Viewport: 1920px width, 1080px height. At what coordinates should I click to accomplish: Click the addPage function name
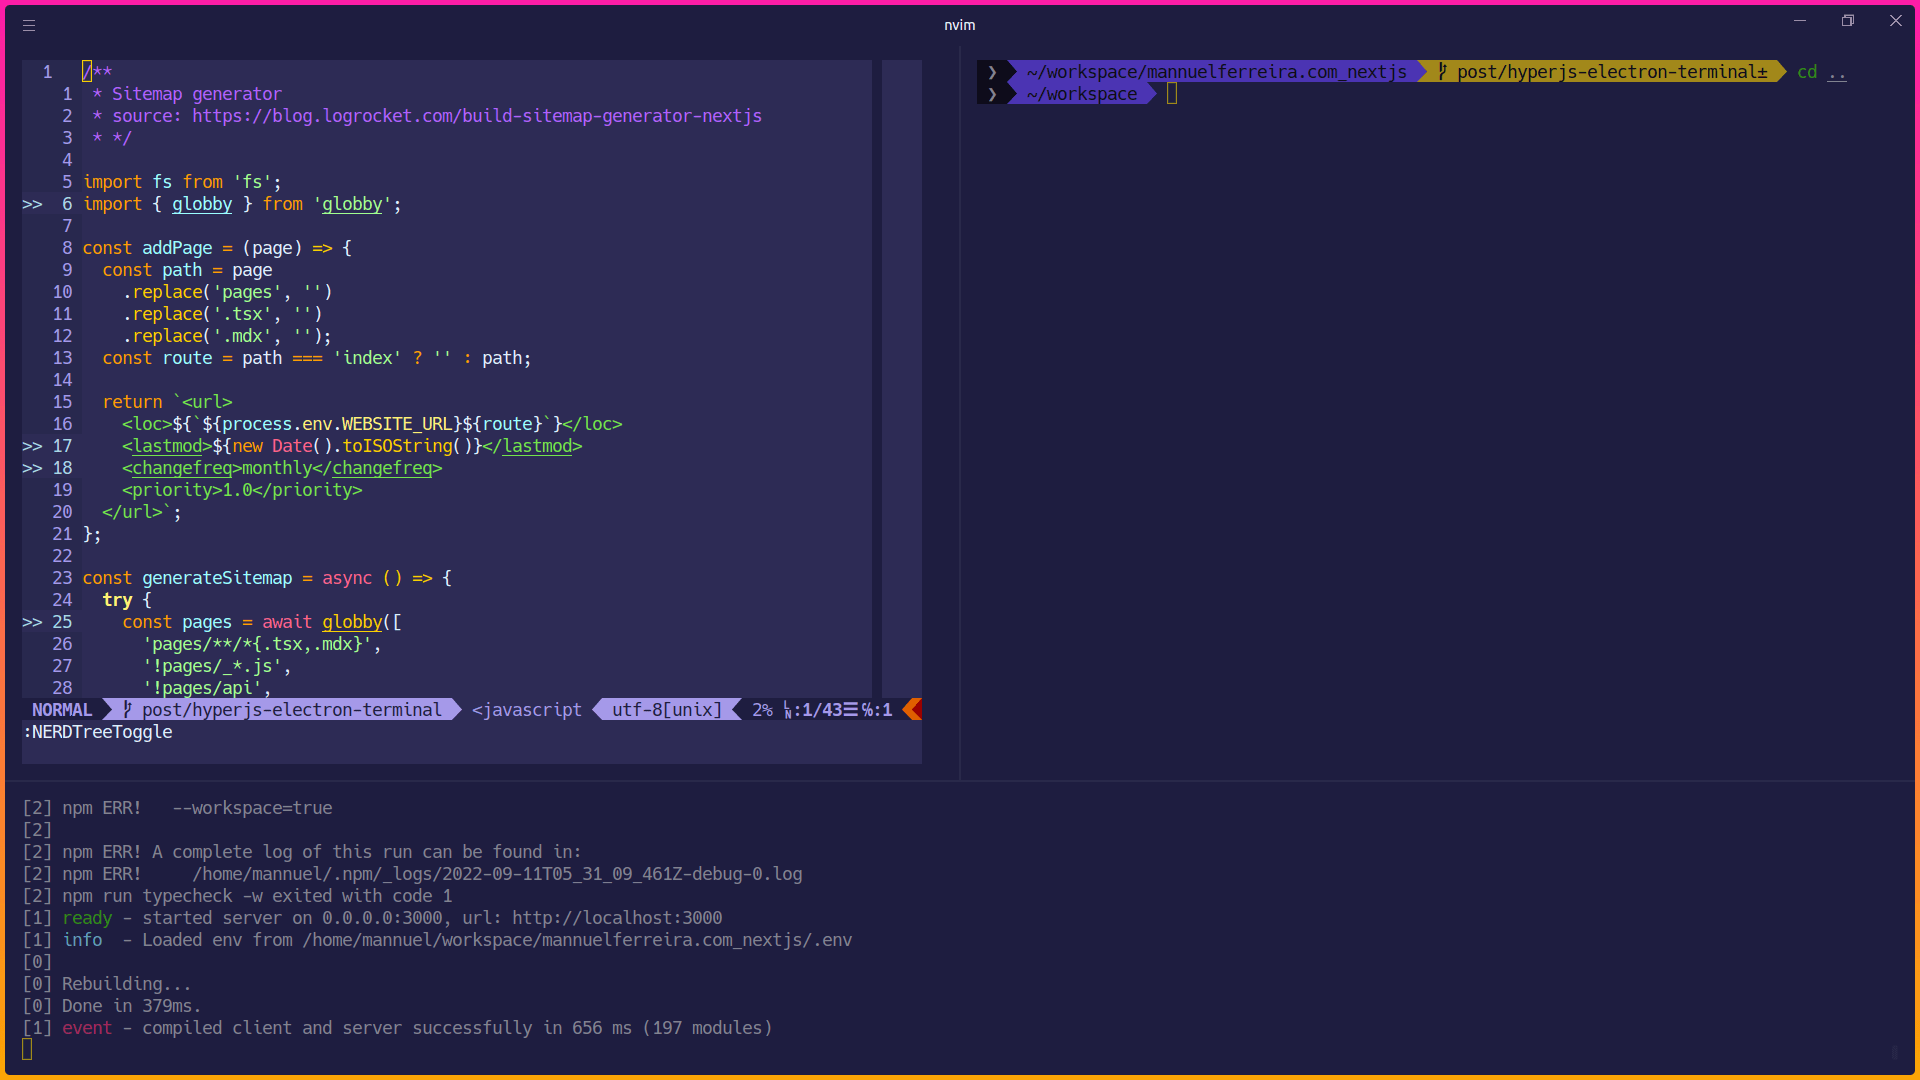pos(177,248)
